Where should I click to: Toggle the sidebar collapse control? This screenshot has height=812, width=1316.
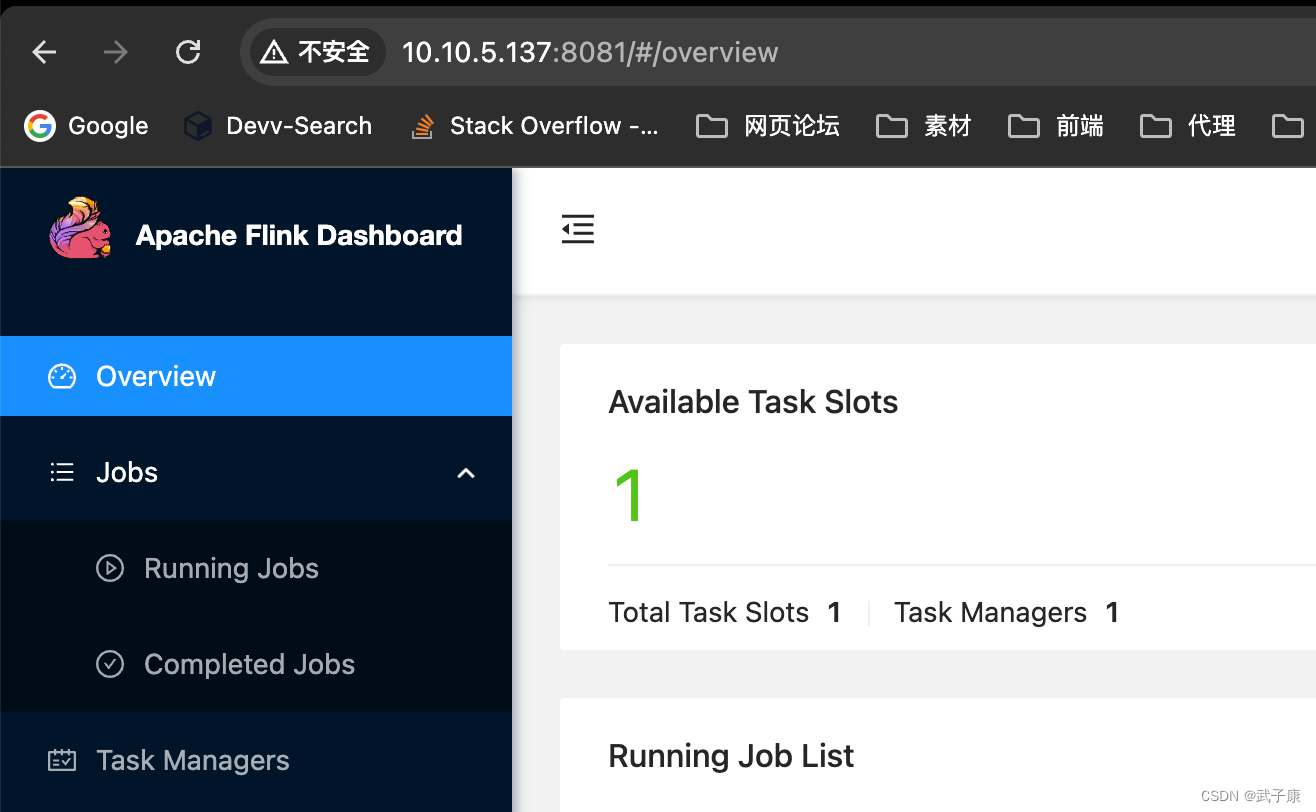[578, 229]
